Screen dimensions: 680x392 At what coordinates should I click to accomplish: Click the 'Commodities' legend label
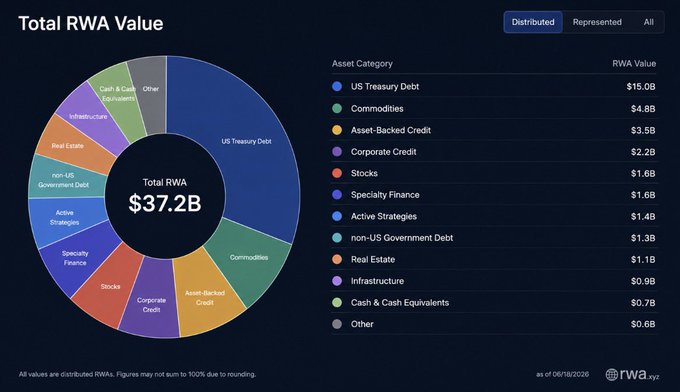(x=377, y=108)
